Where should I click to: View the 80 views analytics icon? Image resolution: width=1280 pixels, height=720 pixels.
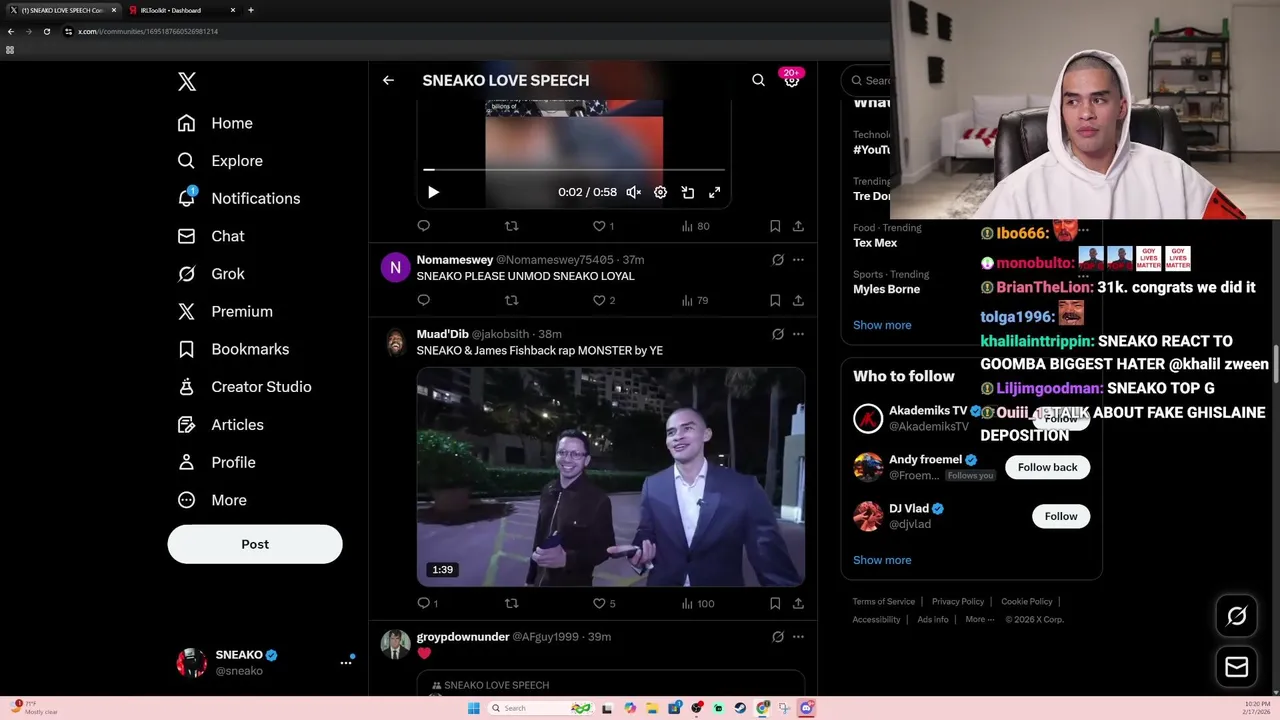[695, 226]
